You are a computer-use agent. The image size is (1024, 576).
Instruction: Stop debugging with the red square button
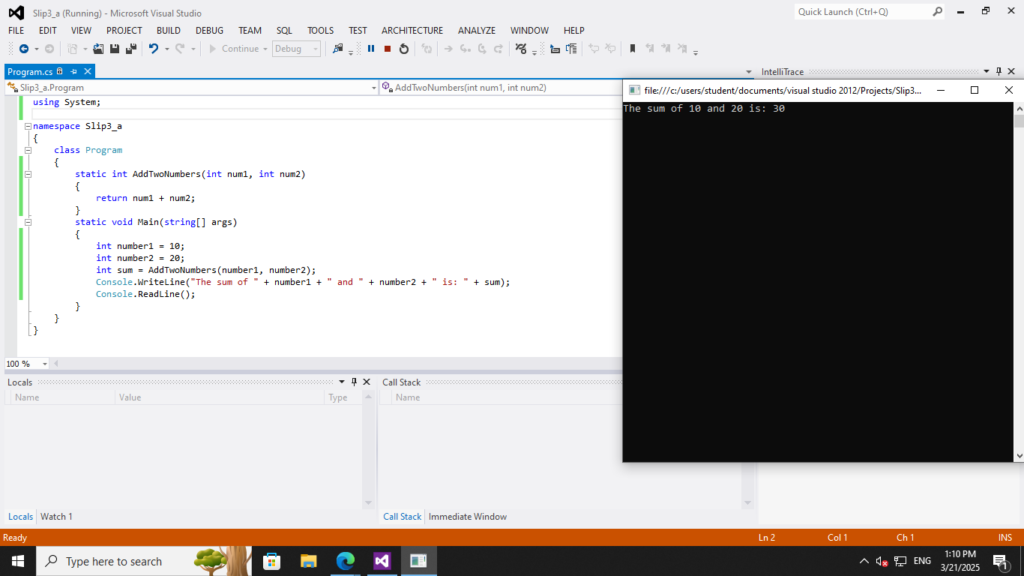pyautogui.click(x=387, y=49)
